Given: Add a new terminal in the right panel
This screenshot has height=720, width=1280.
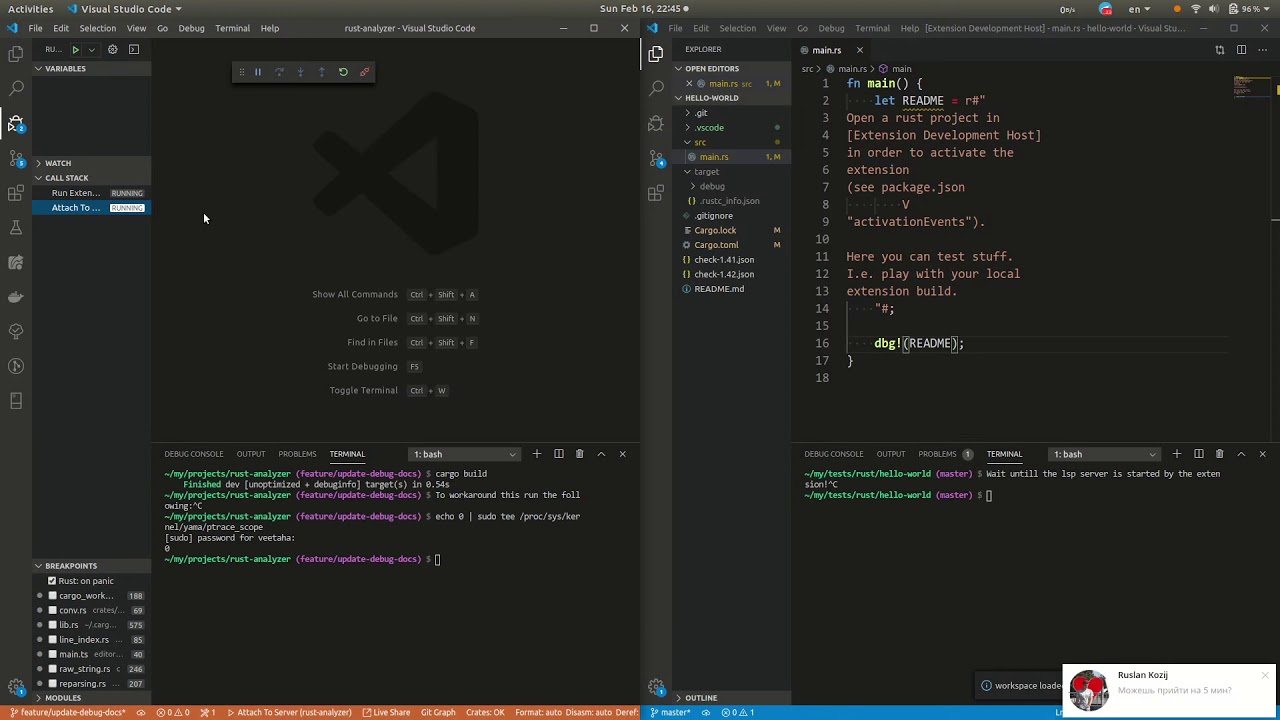Looking at the screenshot, I should pos(1177,454).
